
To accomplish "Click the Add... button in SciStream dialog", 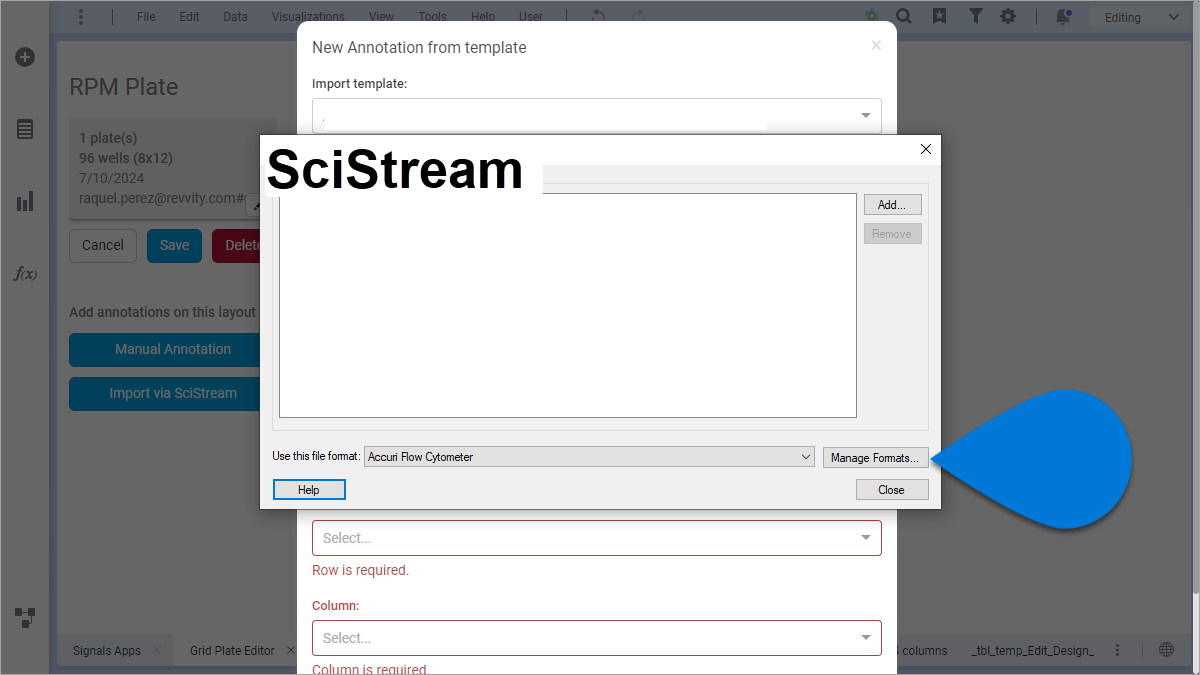I will [x=892, y=205].
